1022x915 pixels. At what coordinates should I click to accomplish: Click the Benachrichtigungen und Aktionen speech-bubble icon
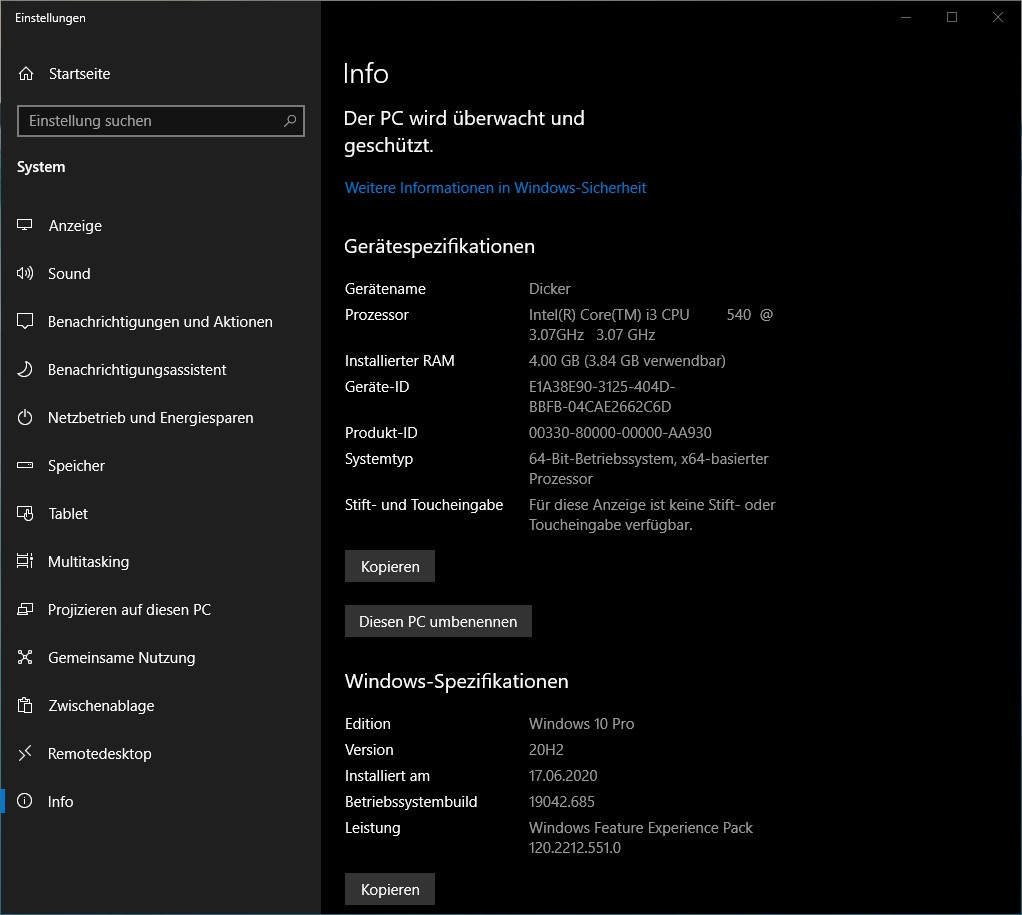(25, 321)
